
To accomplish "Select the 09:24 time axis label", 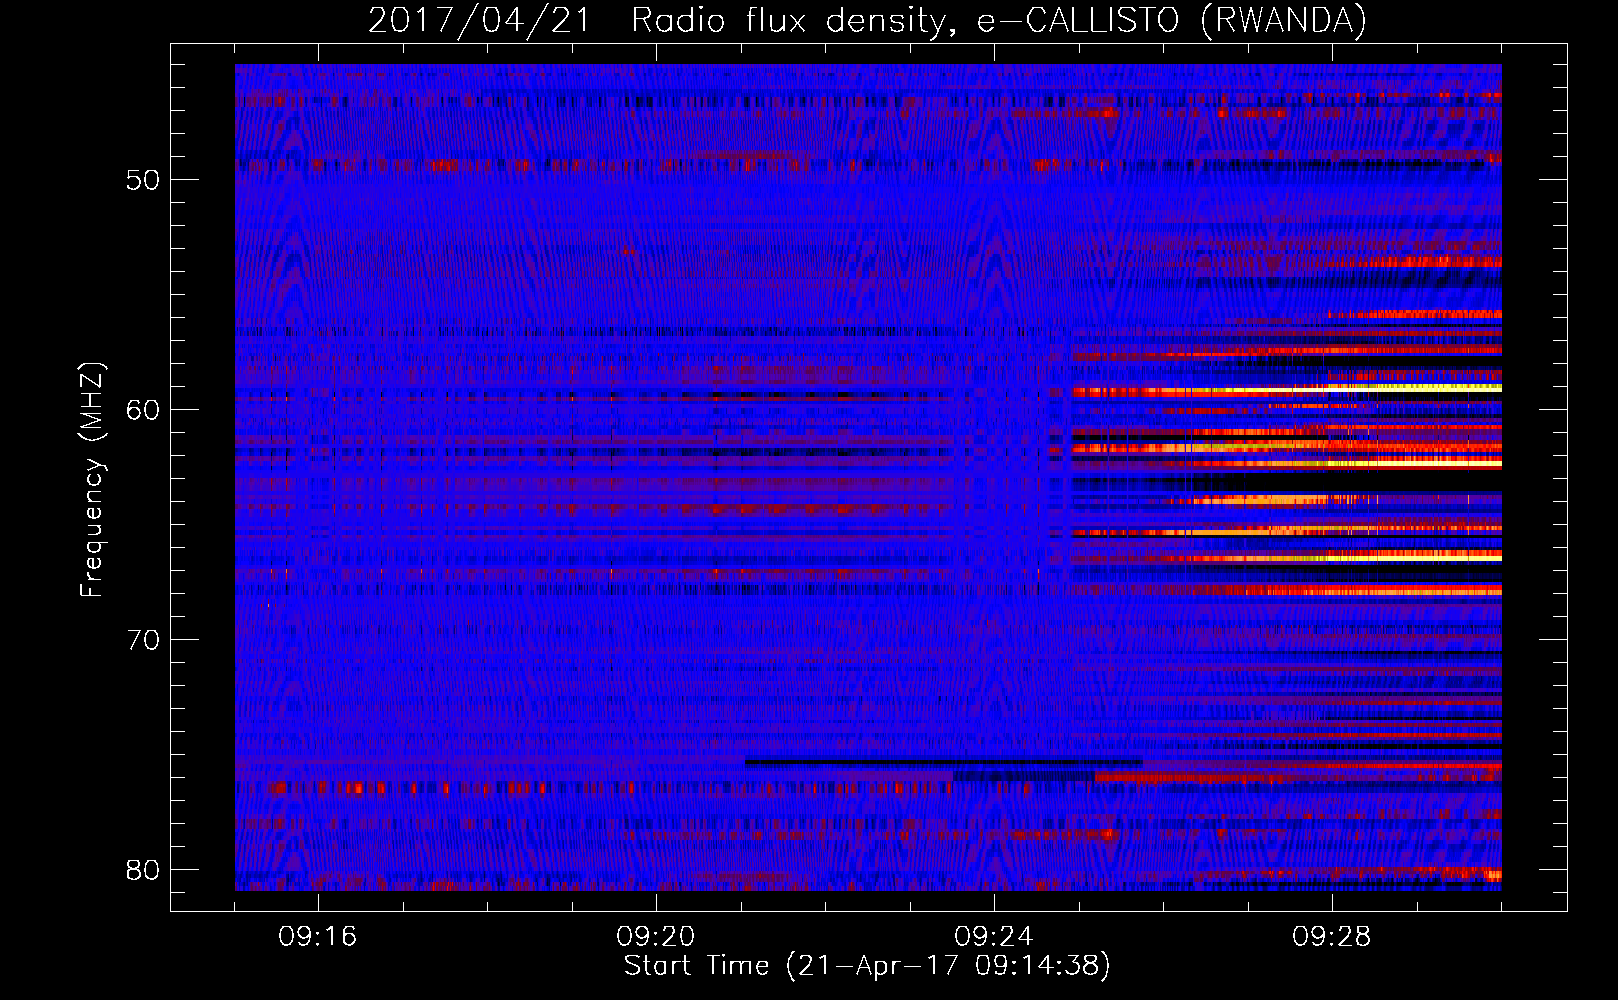I will point(994,937).
